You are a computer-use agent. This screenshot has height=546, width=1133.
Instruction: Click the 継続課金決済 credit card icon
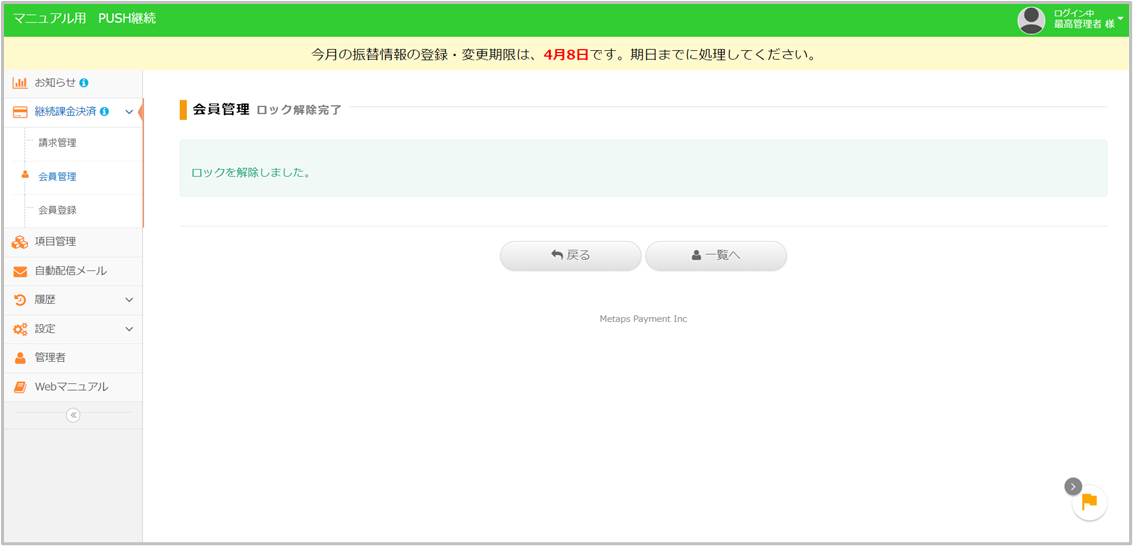pyautogui.click(x=20, y=112)
